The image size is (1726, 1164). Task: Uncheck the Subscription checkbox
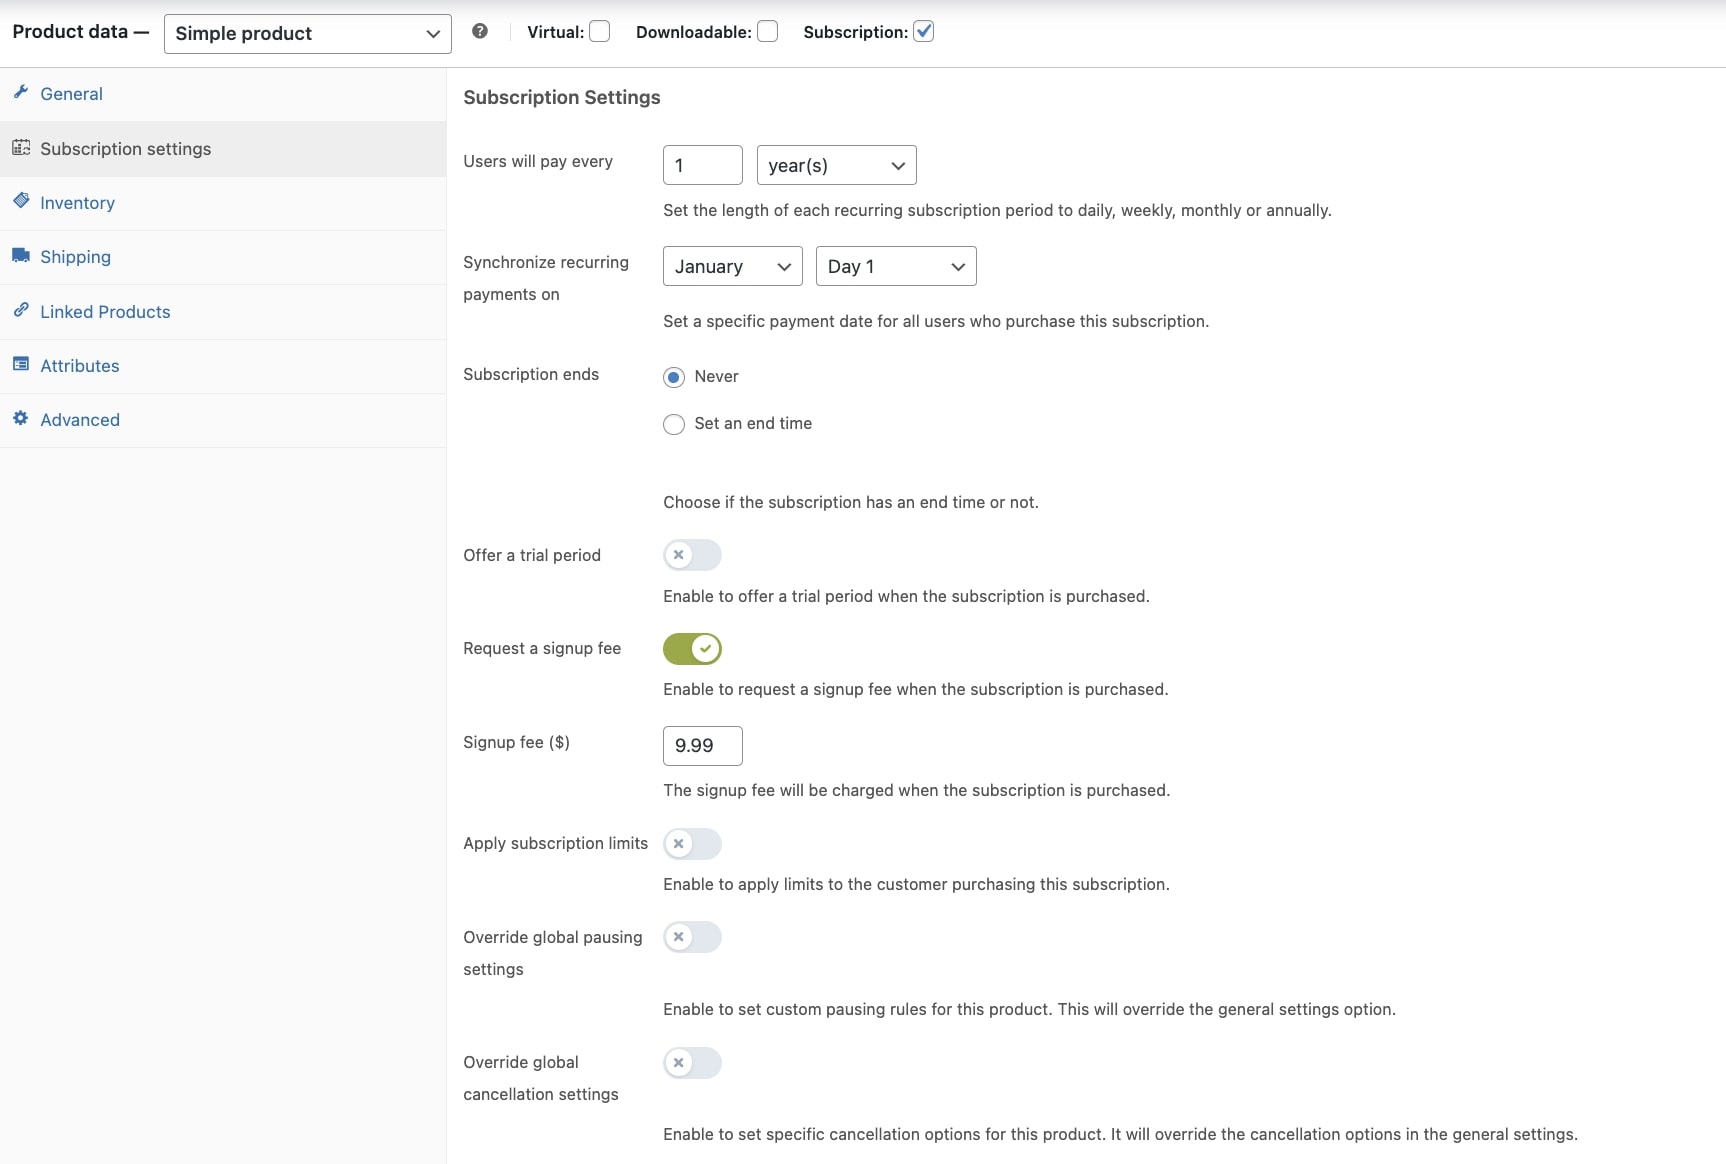point(924,32)
